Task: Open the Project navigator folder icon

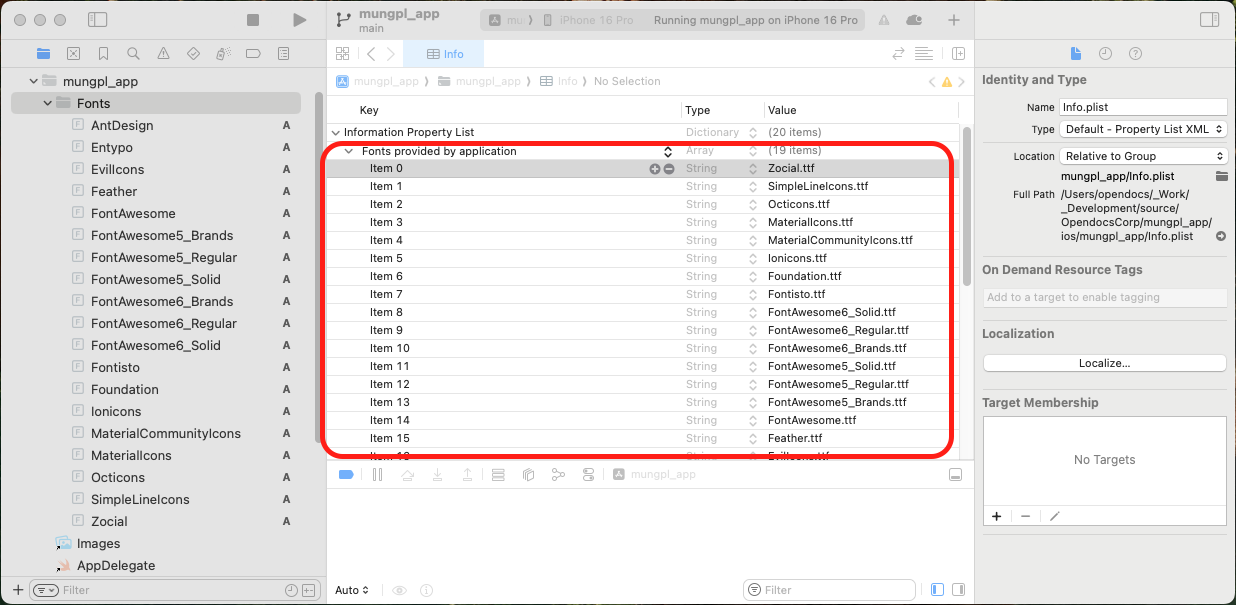Action: tap(43, 54)
